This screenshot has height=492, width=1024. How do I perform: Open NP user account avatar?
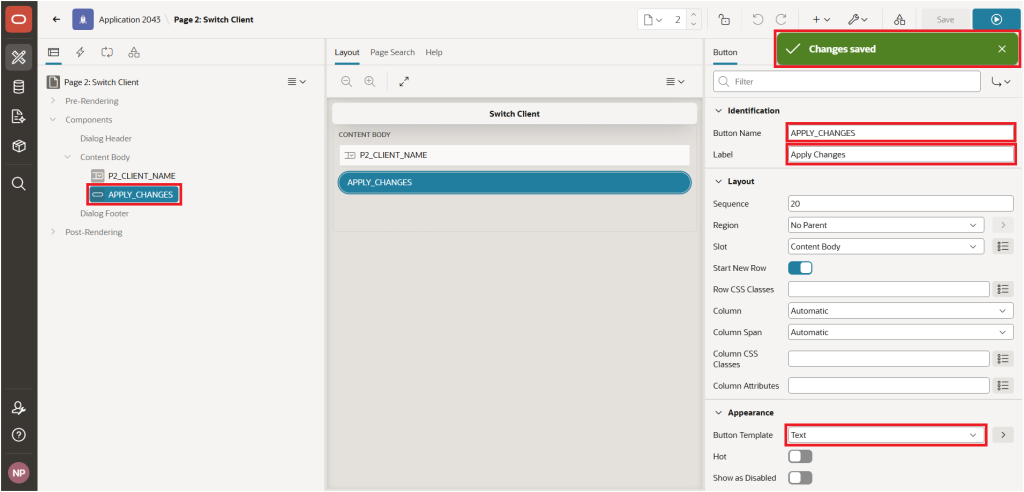(18, 472)
